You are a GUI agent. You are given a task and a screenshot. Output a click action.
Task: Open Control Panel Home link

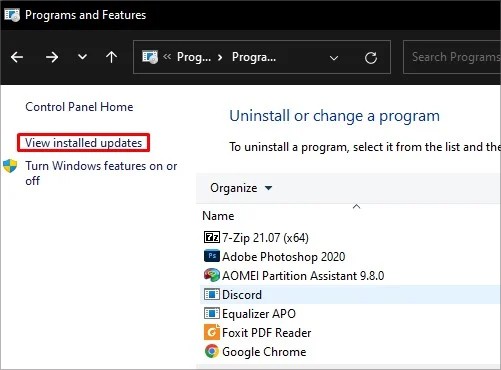pyautogui.click(x=79, y=107)
